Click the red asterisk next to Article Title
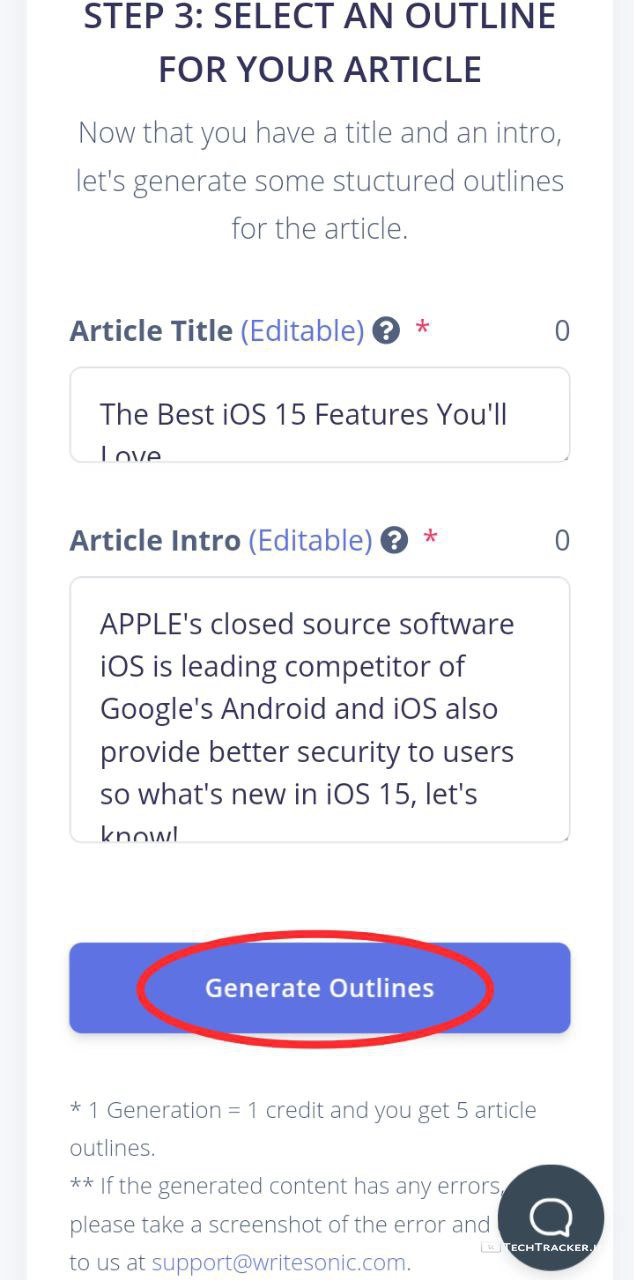634x1280 pixels. 422,327
